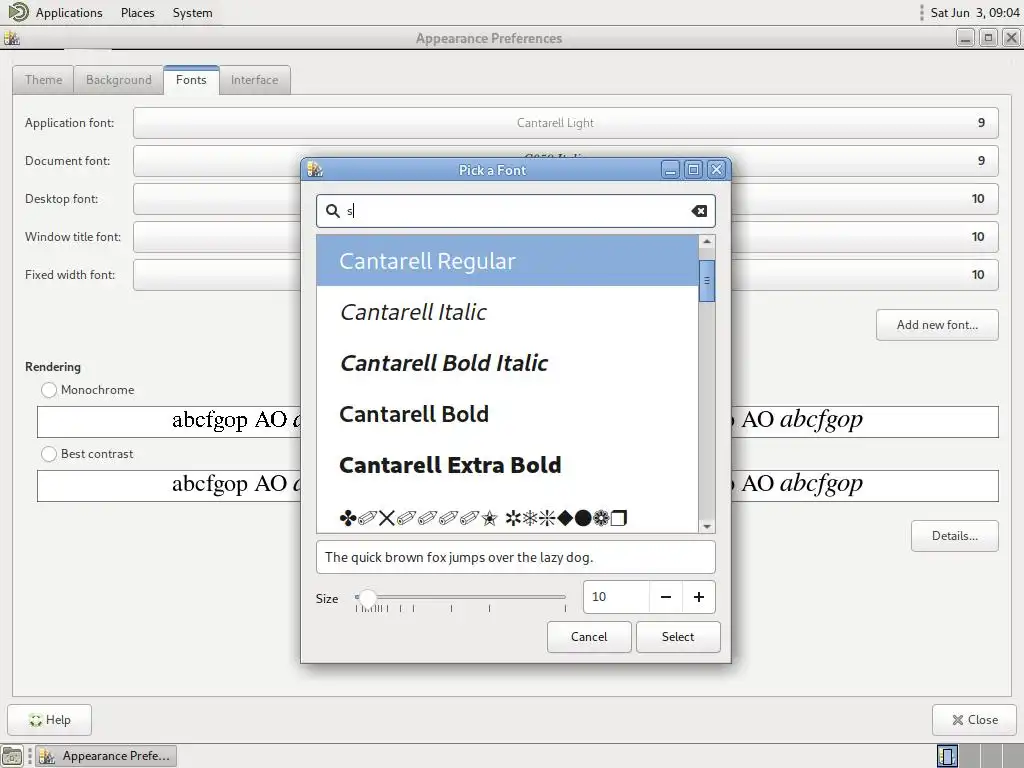Image resolution: width=1024 pixels, height=768 pixels.
Task: Click the font list scroll-down arrow
Action: click(x=707, y=526)
